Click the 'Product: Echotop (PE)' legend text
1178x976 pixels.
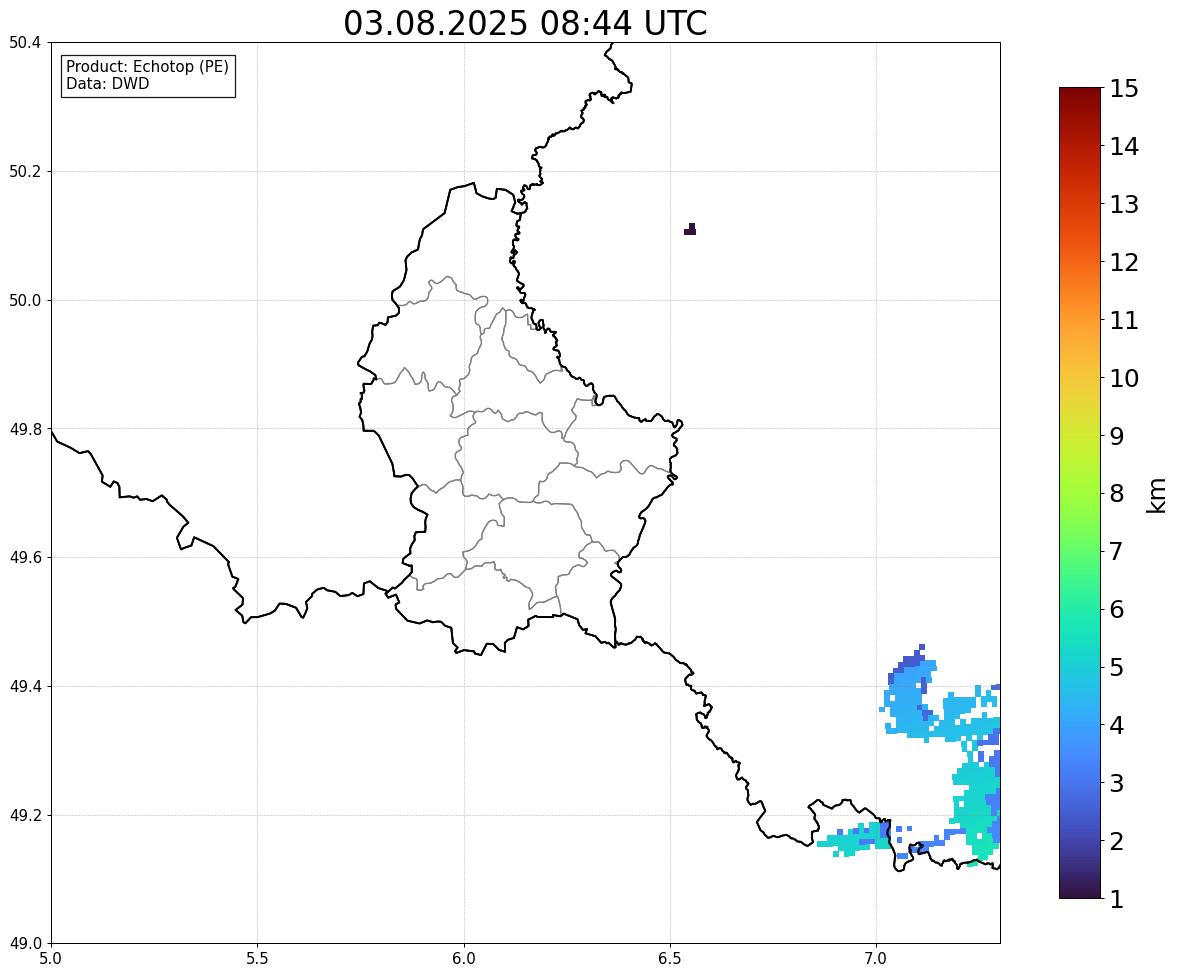[147, 67]
